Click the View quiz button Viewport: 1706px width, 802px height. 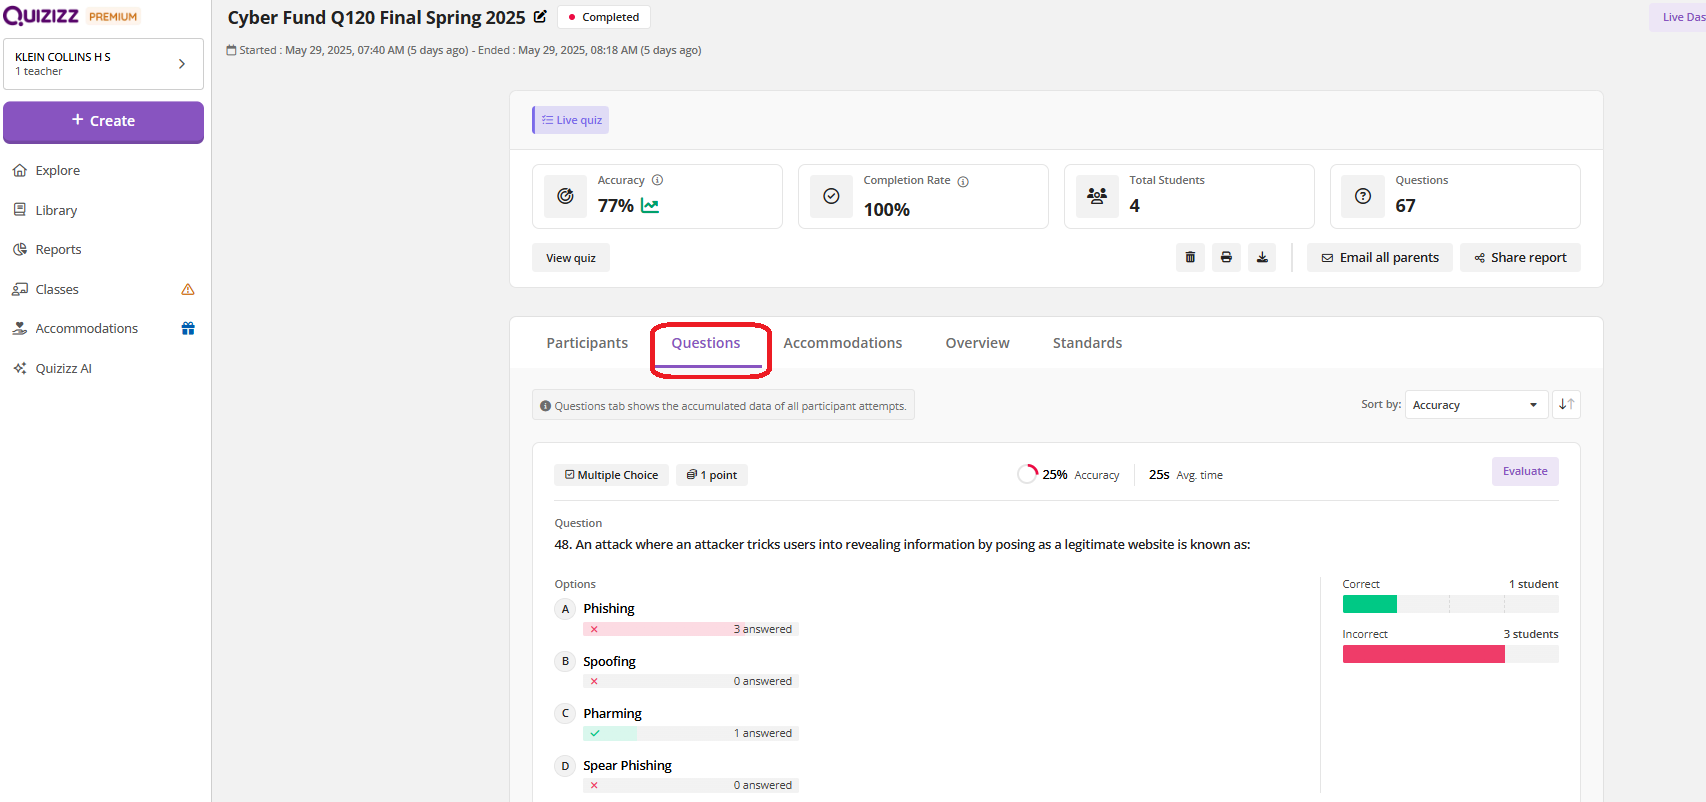pyautogui.click(x=571, y=258)
